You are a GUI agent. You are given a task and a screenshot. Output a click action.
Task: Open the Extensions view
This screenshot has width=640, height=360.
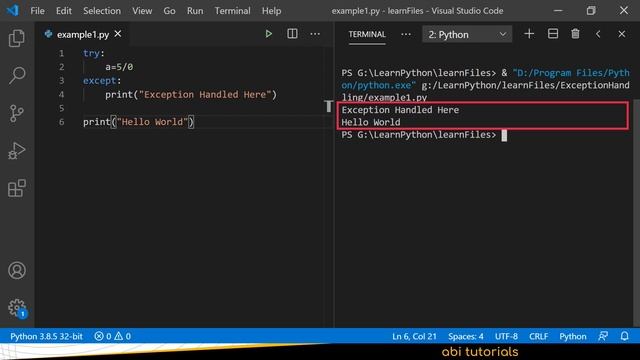click(17, 188)
